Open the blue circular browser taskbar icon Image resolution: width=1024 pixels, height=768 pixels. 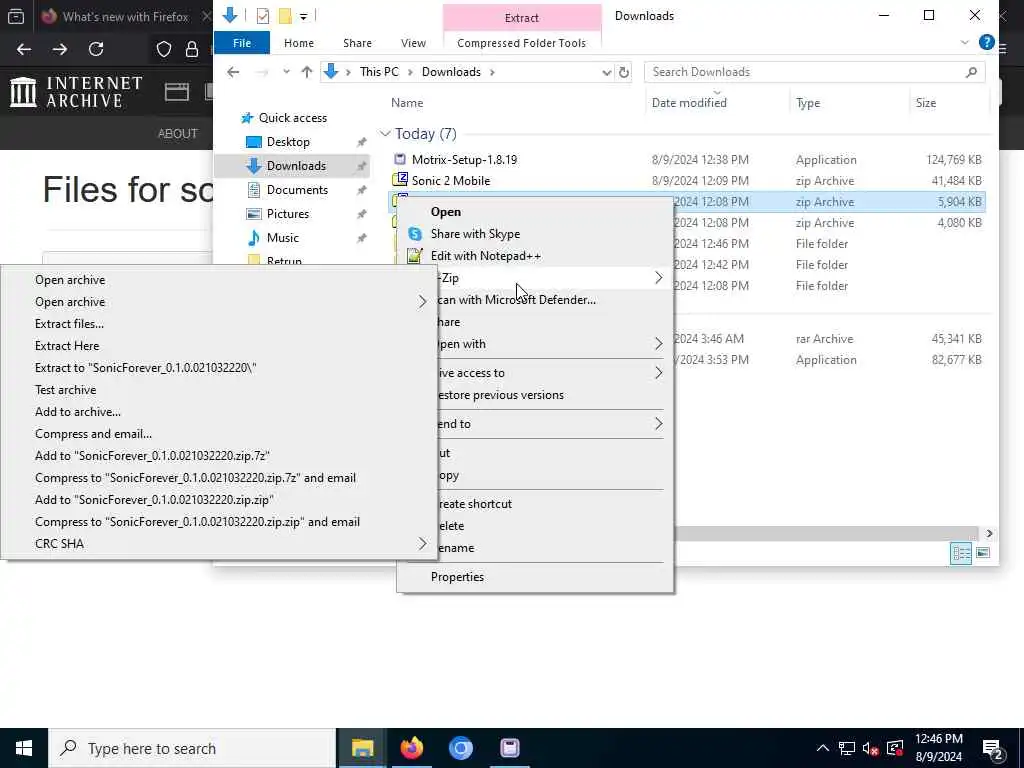click(460, 748)
